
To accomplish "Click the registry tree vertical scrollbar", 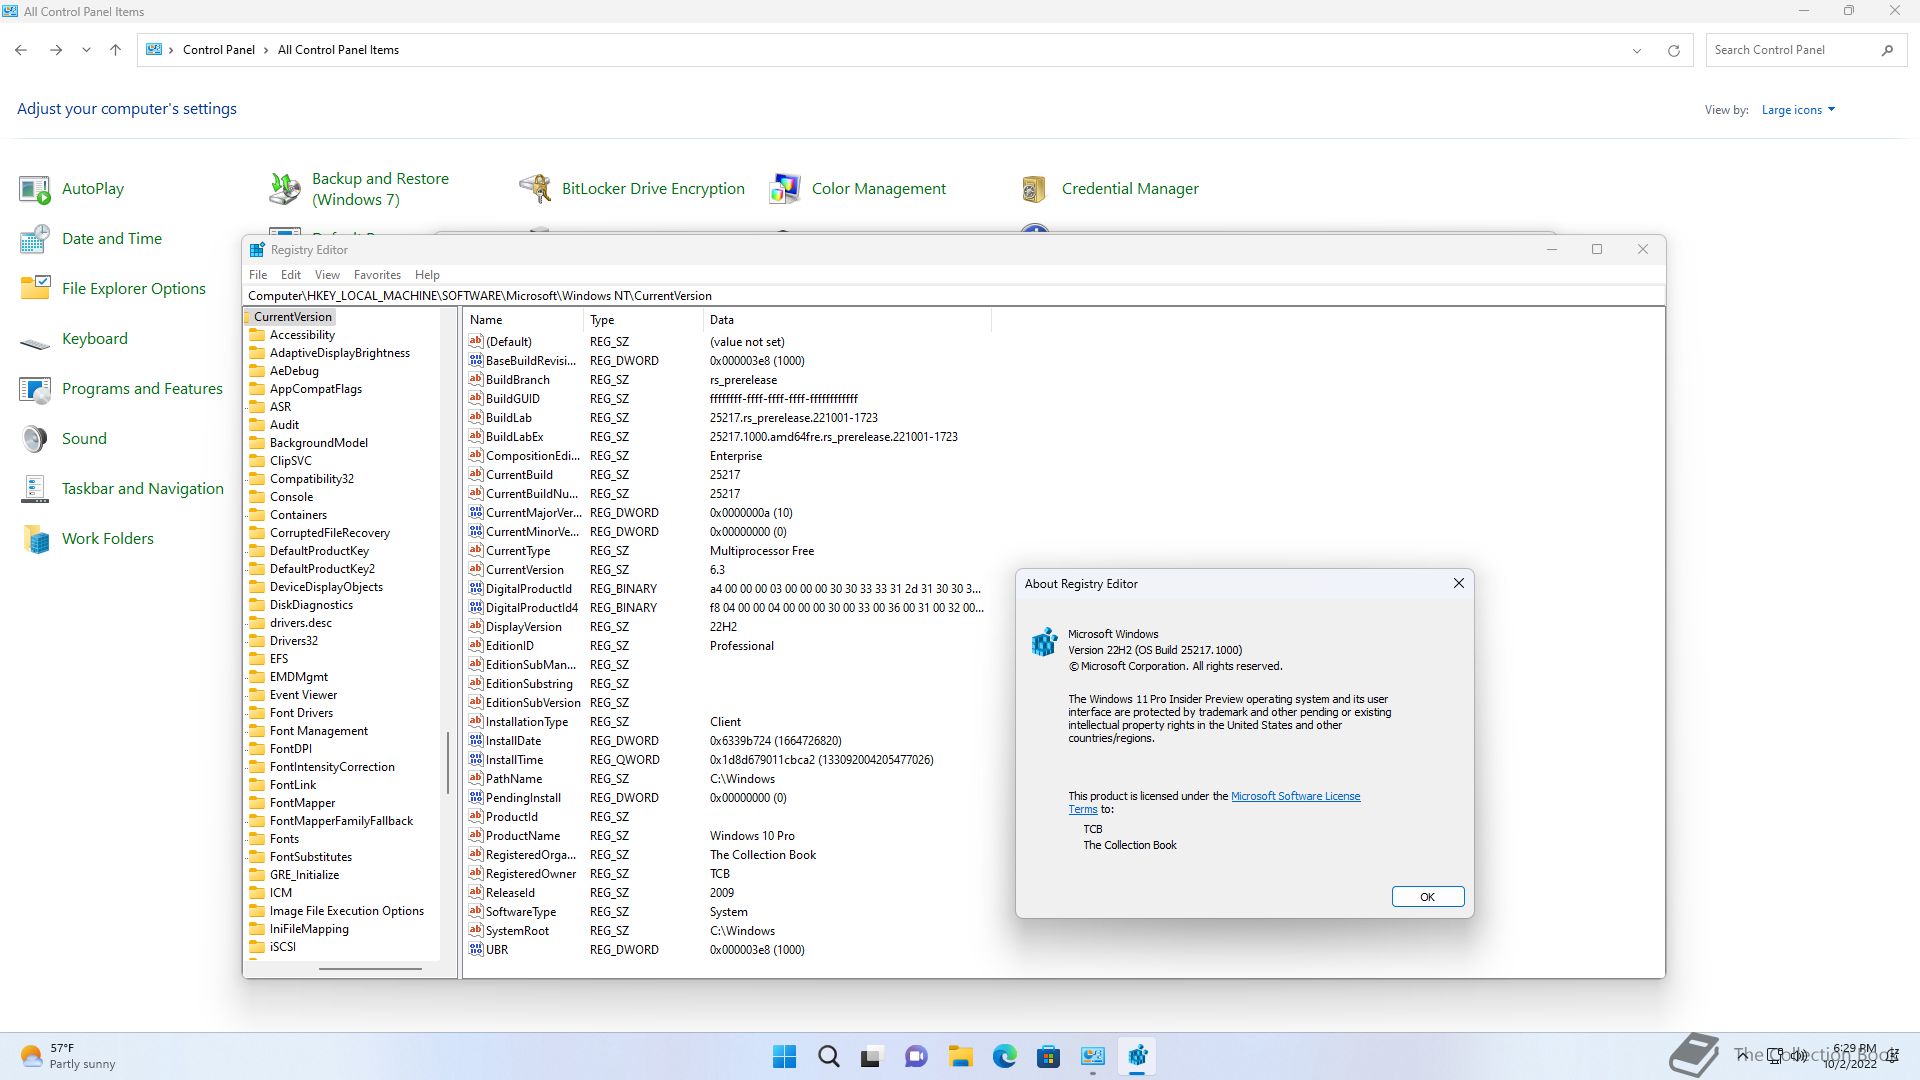I will [447, 763].
